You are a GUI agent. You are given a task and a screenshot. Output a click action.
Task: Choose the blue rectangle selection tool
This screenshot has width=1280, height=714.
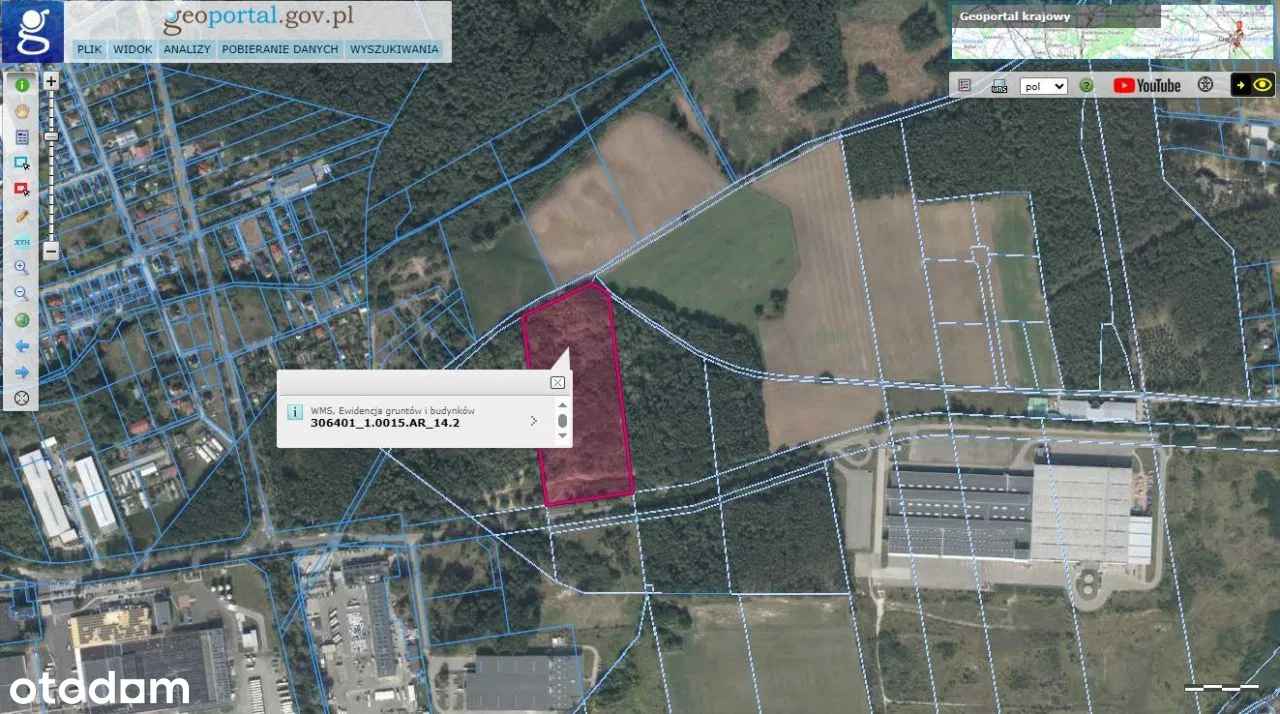point(21,162)
